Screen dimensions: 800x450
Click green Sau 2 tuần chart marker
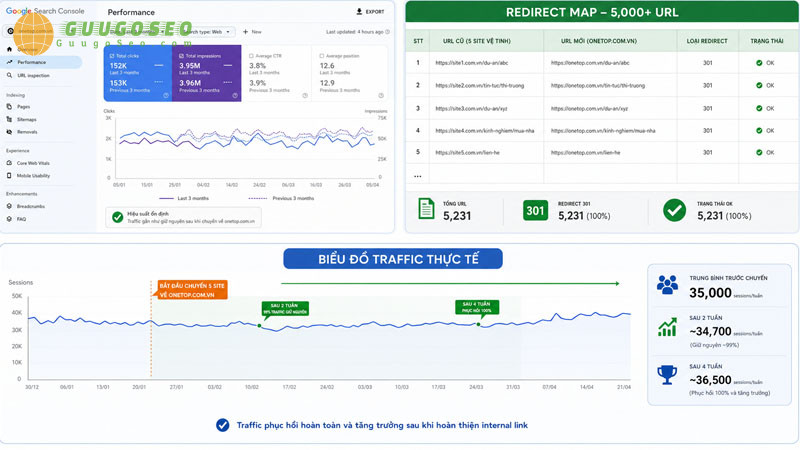(x=285, y=309)
